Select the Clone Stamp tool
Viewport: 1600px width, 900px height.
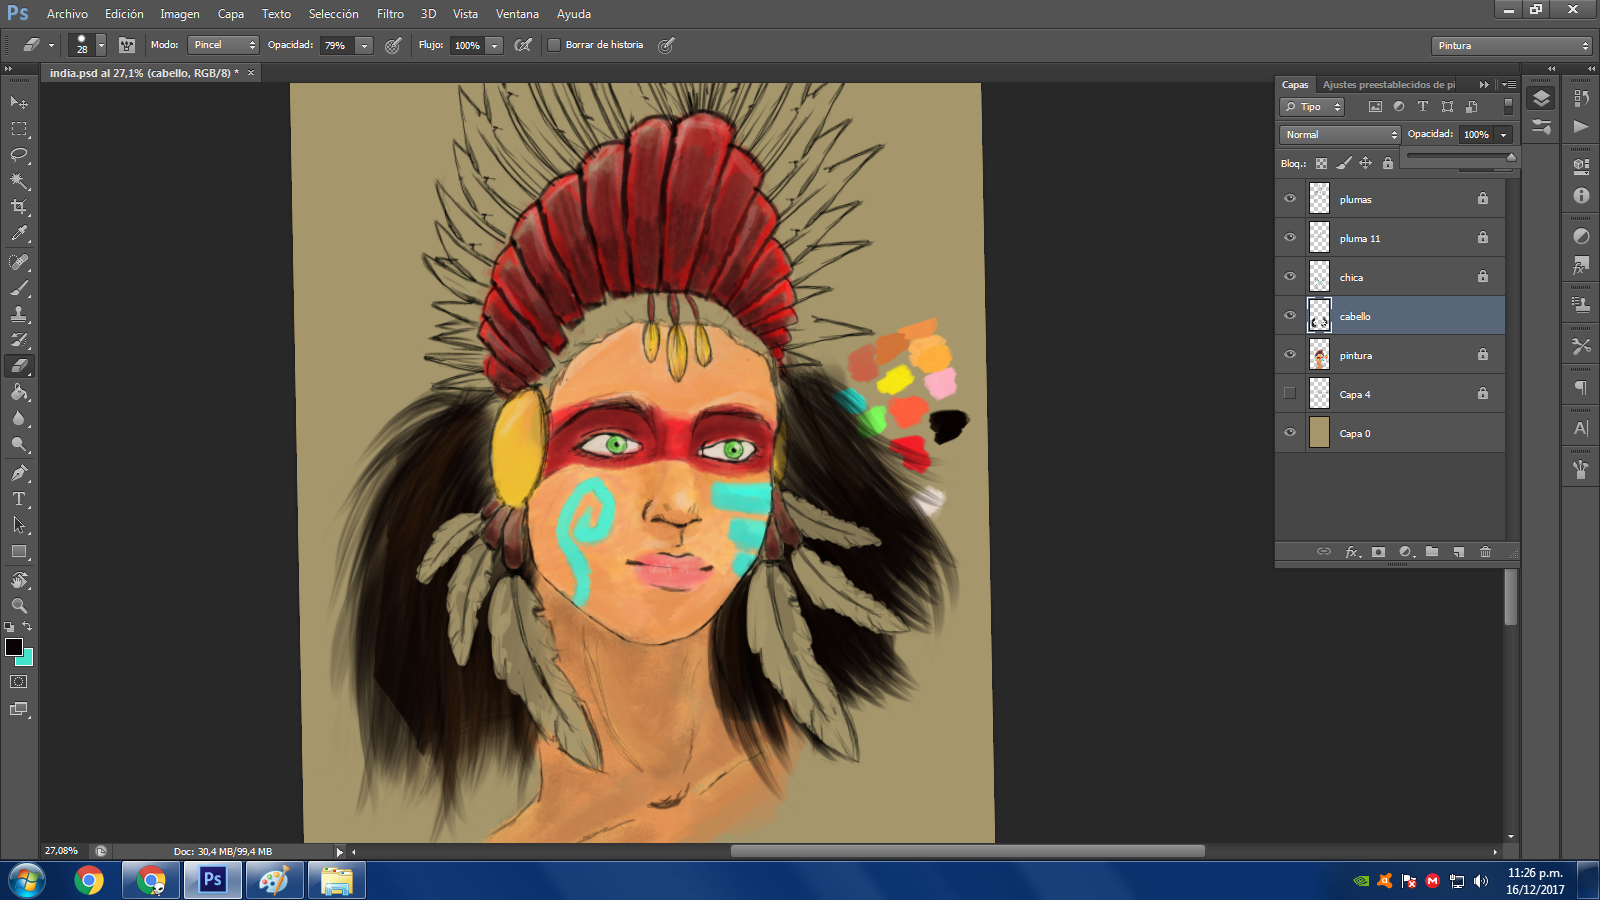point(19,314)
